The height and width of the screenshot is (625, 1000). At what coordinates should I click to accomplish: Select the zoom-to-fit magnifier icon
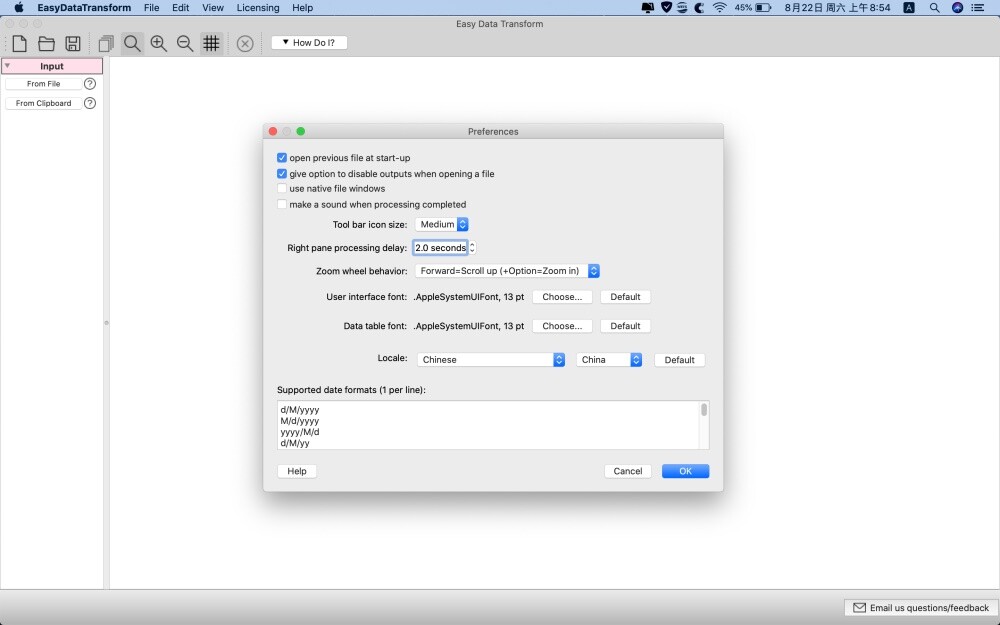coord(132,43)
